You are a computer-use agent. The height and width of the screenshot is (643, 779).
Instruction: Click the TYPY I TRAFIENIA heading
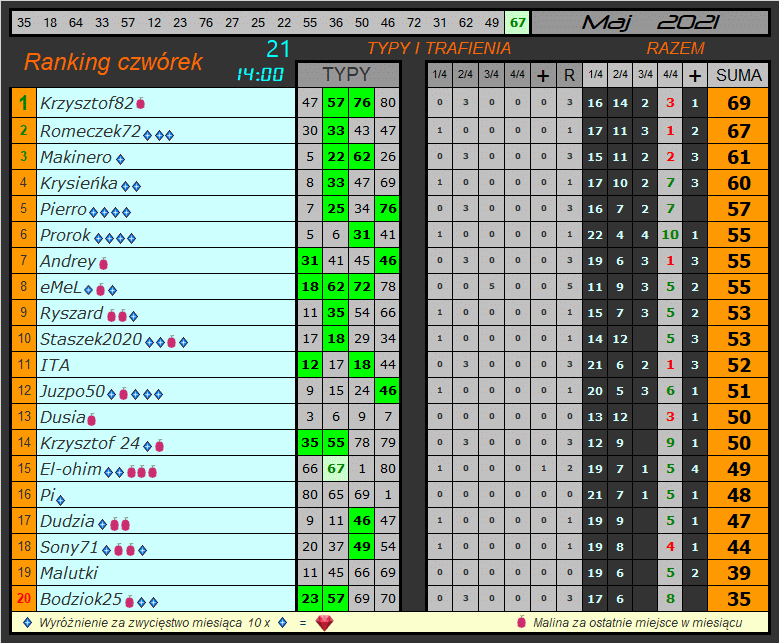(x=439, y=48)
